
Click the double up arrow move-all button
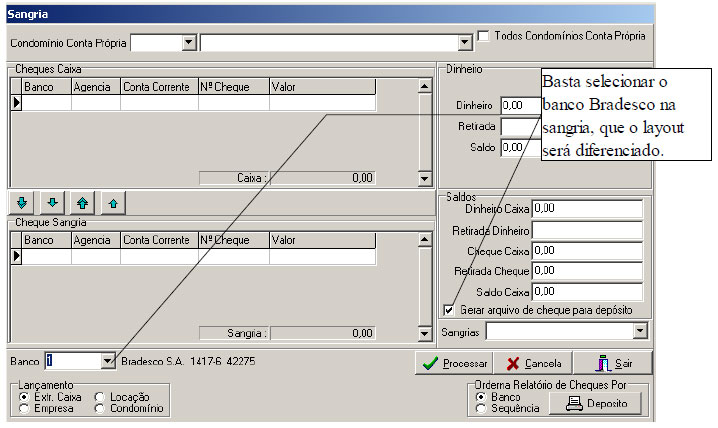(83, 202)
